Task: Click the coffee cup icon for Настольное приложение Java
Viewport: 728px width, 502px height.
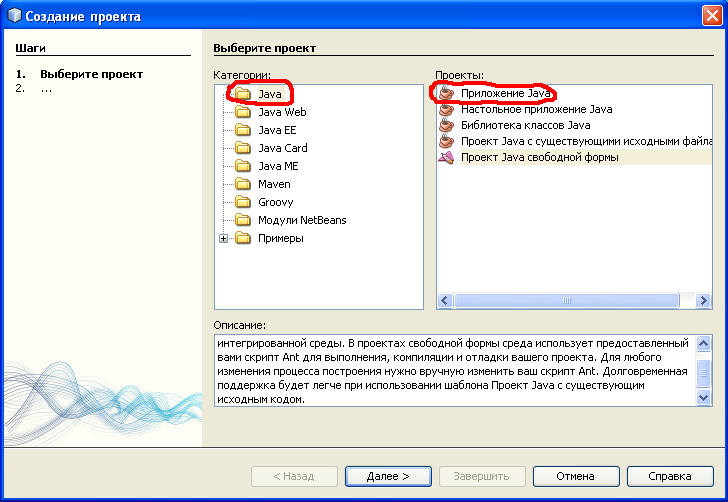Action: click(446, 109)
